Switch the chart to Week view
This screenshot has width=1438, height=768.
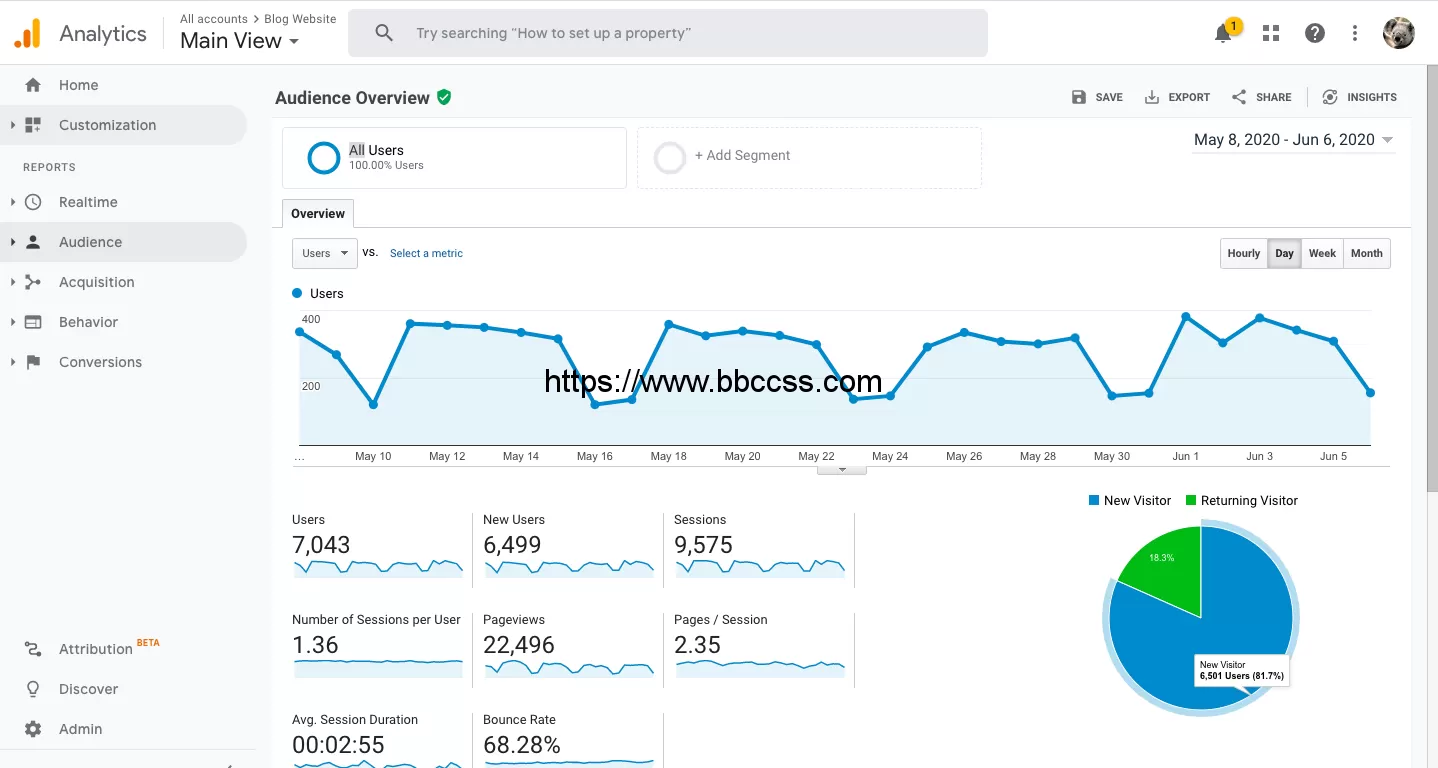point(1322,253)
